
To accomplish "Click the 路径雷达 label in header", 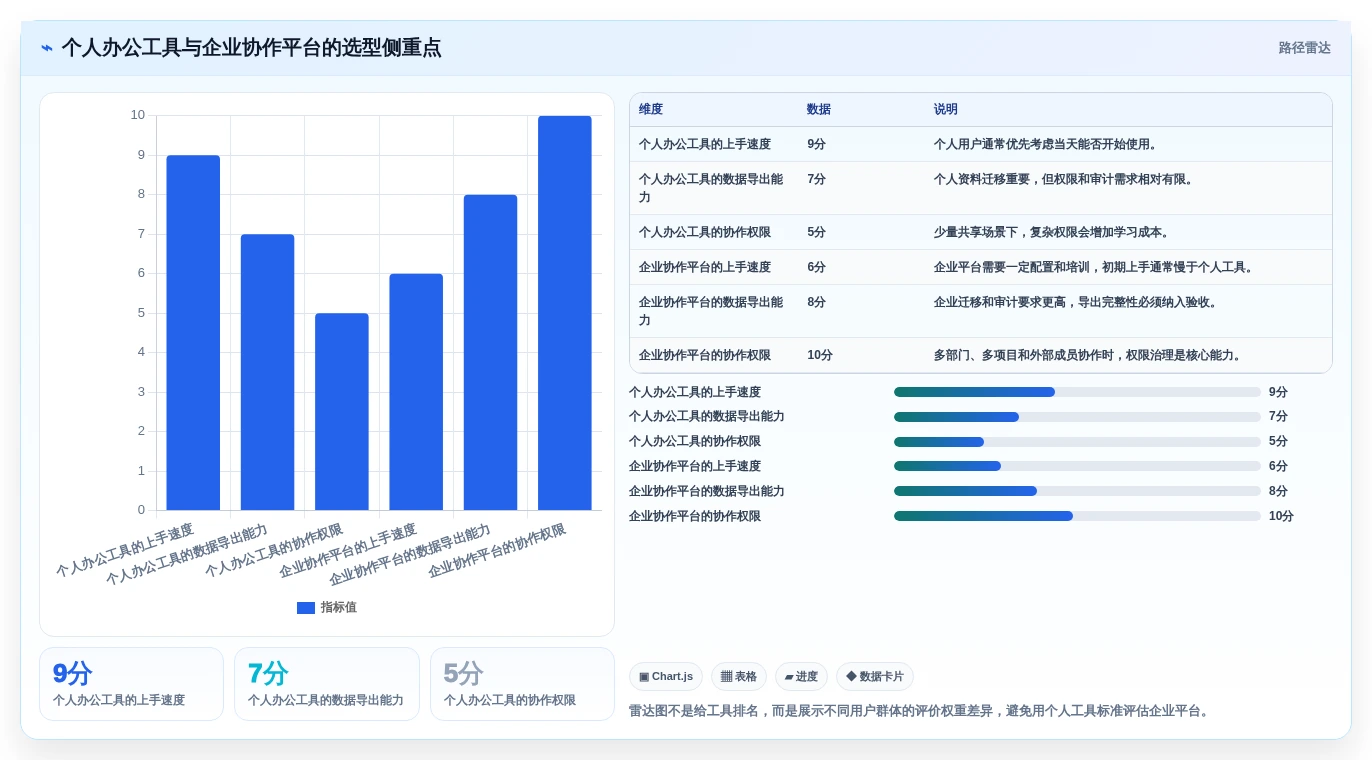I will coord(1304,48).
